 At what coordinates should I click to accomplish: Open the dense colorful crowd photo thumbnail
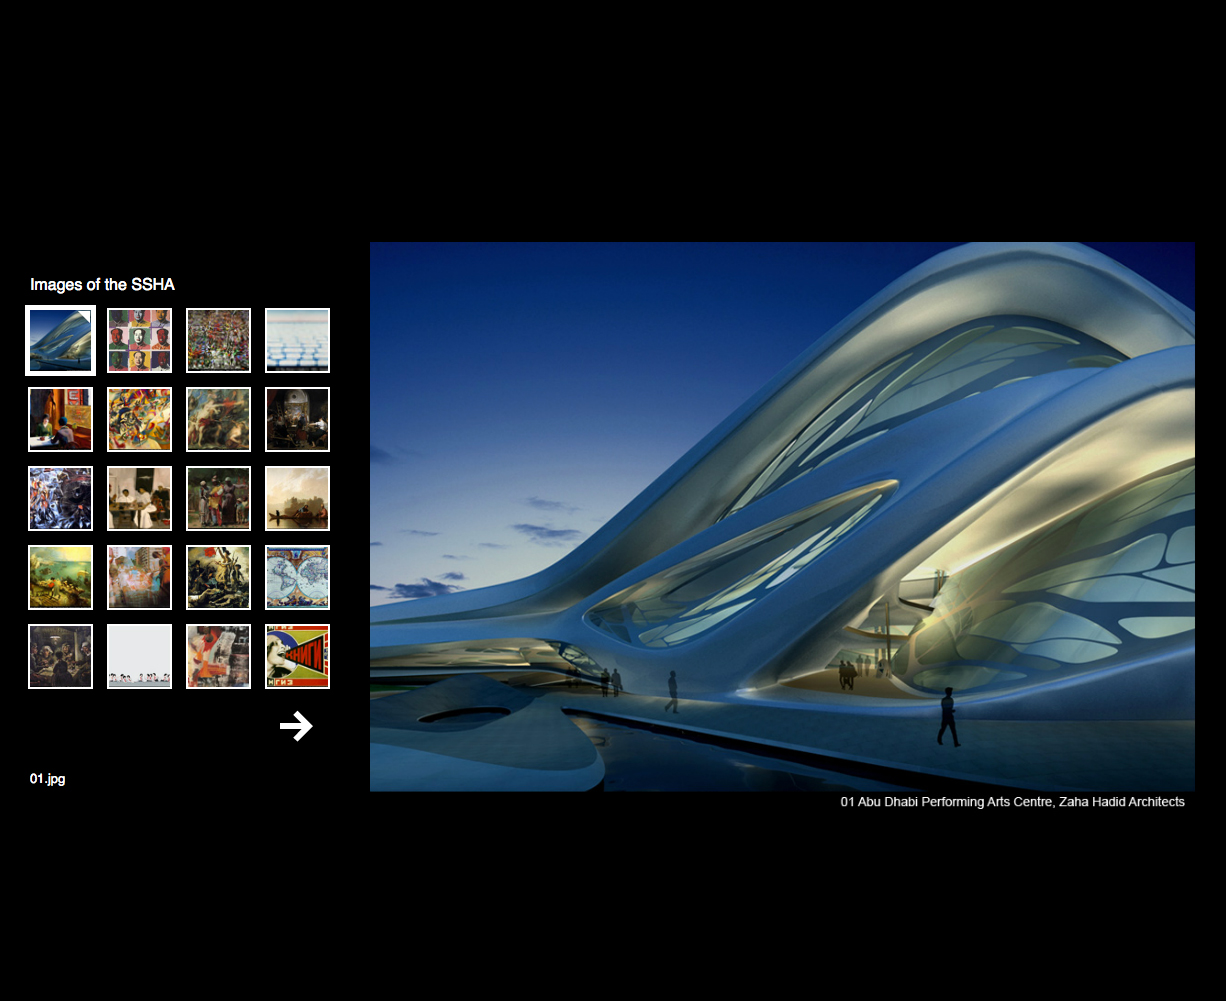tap(218, 340)
